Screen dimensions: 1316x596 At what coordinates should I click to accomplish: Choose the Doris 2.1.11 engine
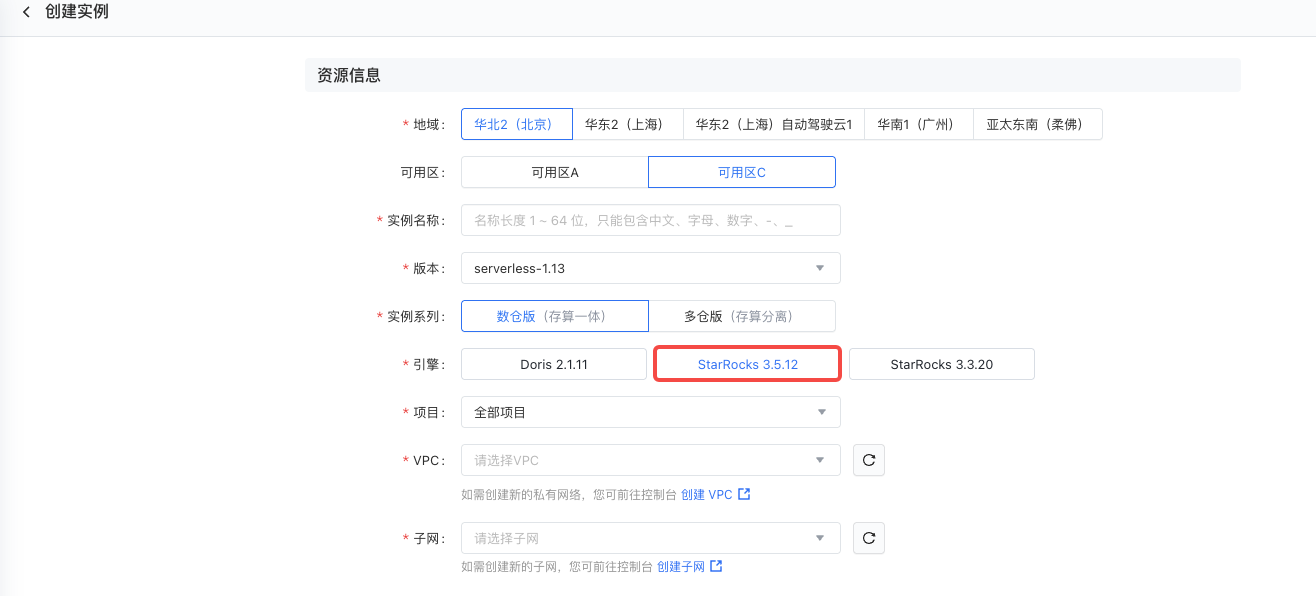click(554, 364)
